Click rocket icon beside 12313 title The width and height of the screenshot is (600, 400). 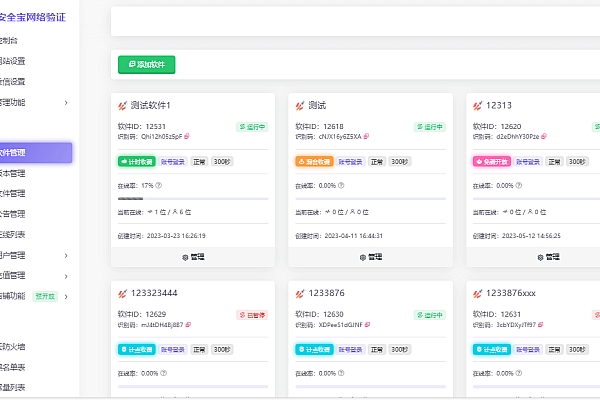[478, 106]
